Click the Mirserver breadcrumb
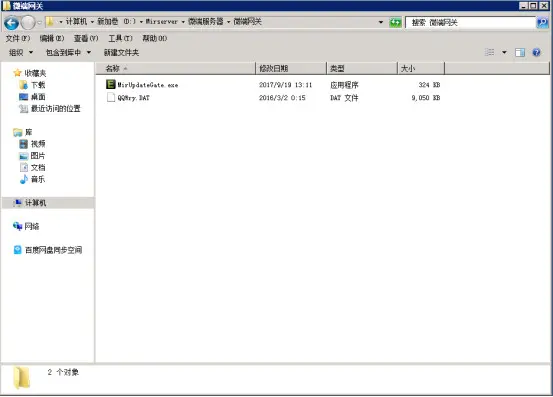553x397 pixels. (162, 22)
